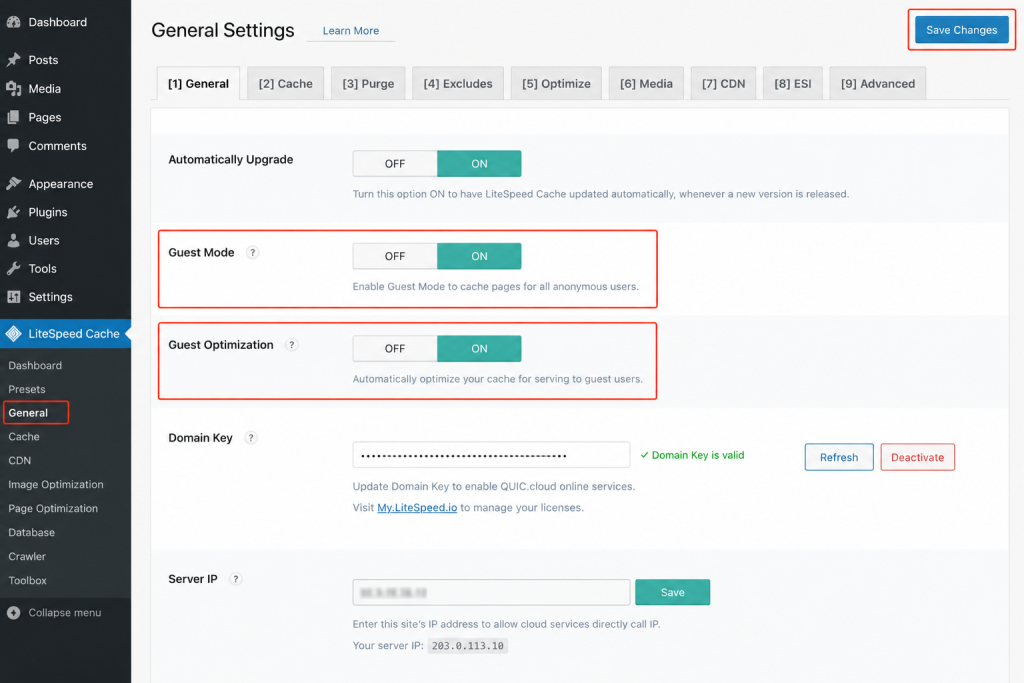Click the 'Domain Key is valid' status text

click(698, 455)
